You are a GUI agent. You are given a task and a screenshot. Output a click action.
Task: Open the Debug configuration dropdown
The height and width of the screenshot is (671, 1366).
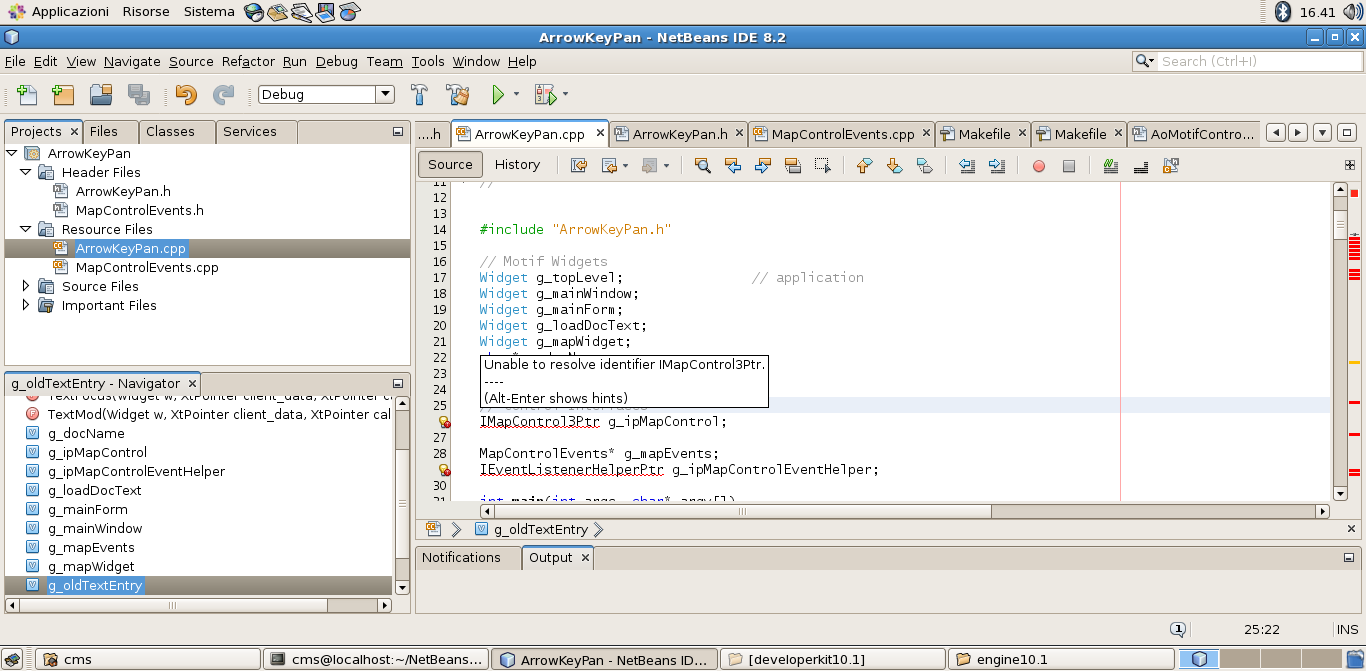point(385,94)
